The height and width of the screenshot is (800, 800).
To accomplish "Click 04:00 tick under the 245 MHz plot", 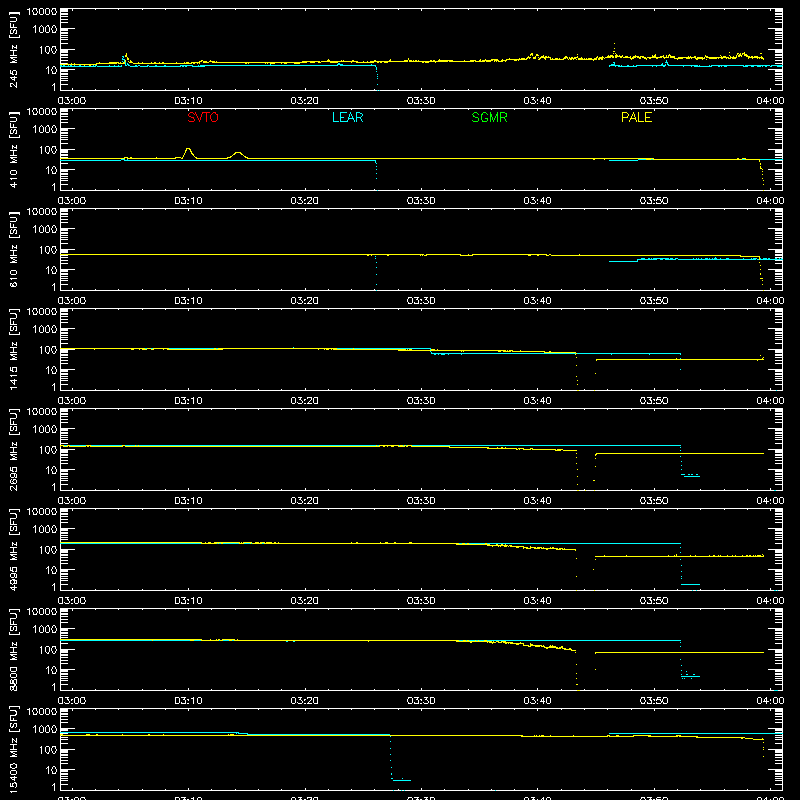I will coord(770,101).
